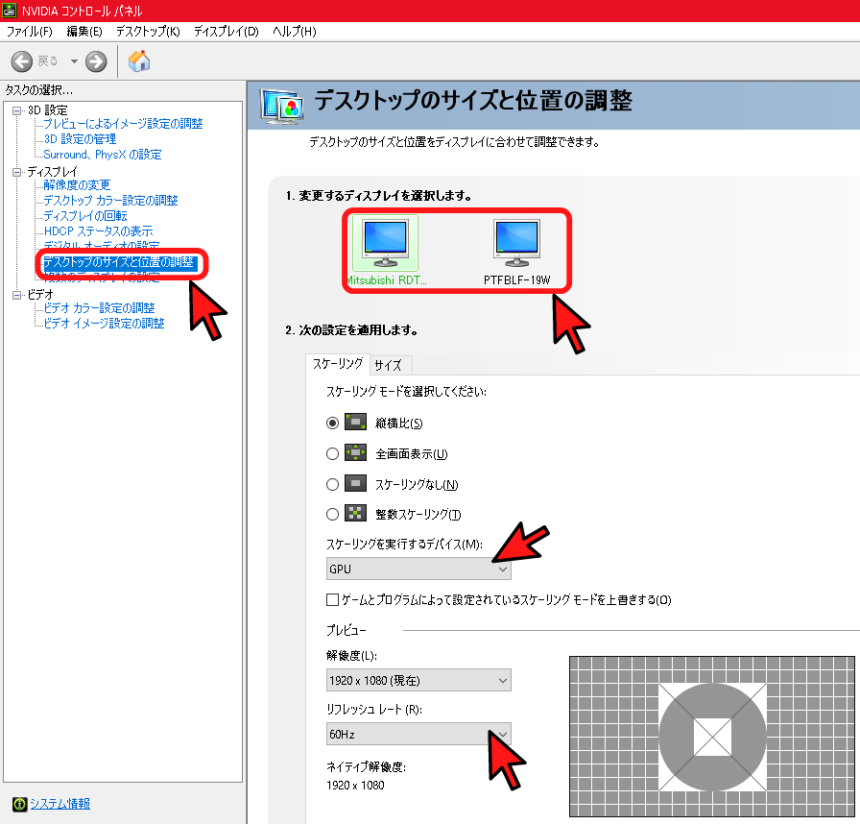Open ビデオ イメージ設定の調整
The image size is (860, 824).
click(x=104, y=323)
